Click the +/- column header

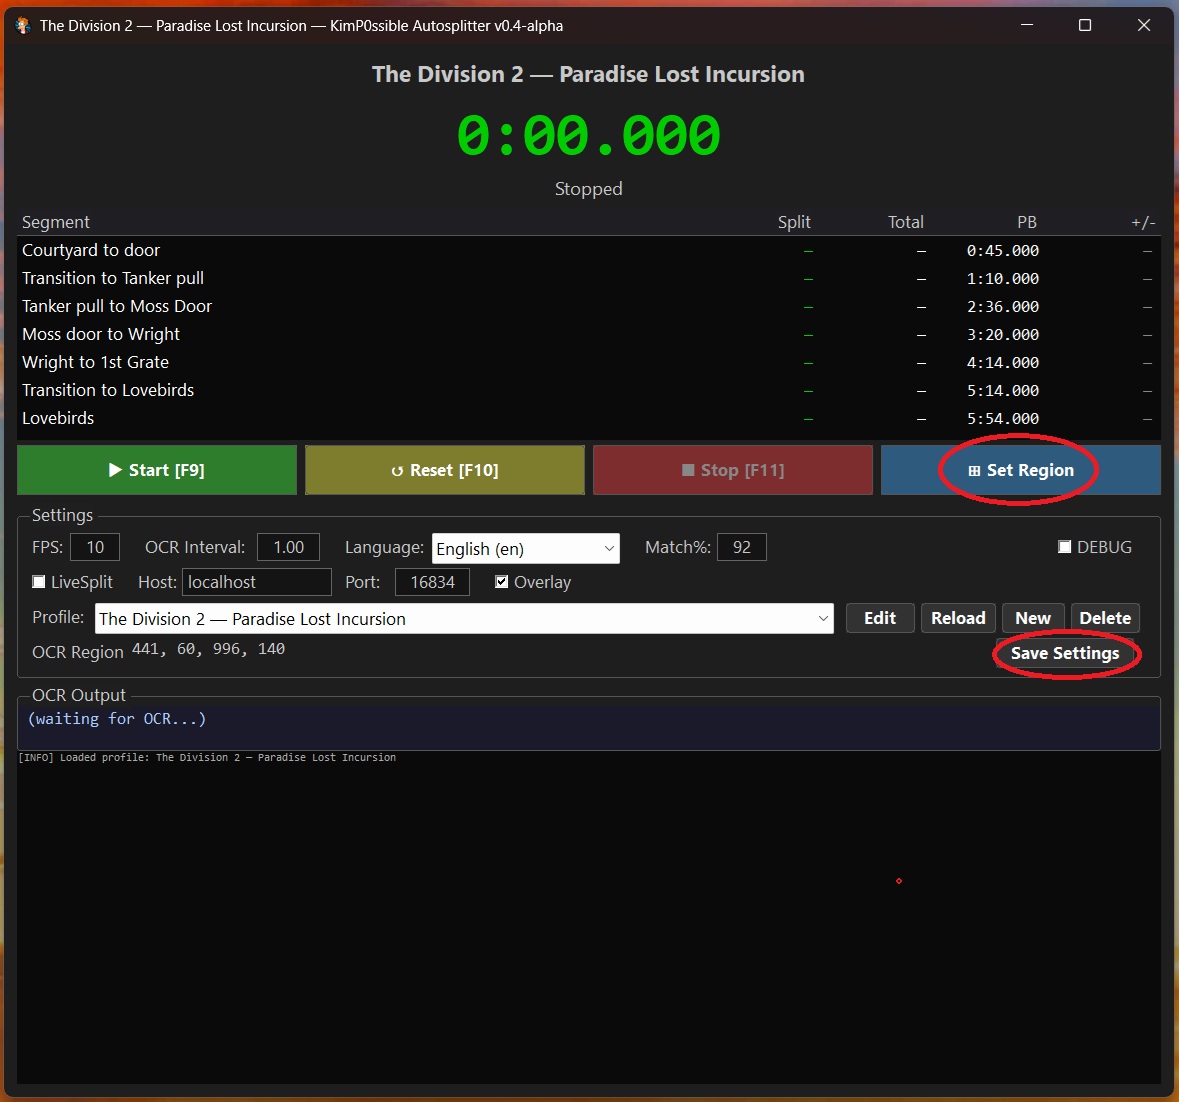coord(1143,222)
